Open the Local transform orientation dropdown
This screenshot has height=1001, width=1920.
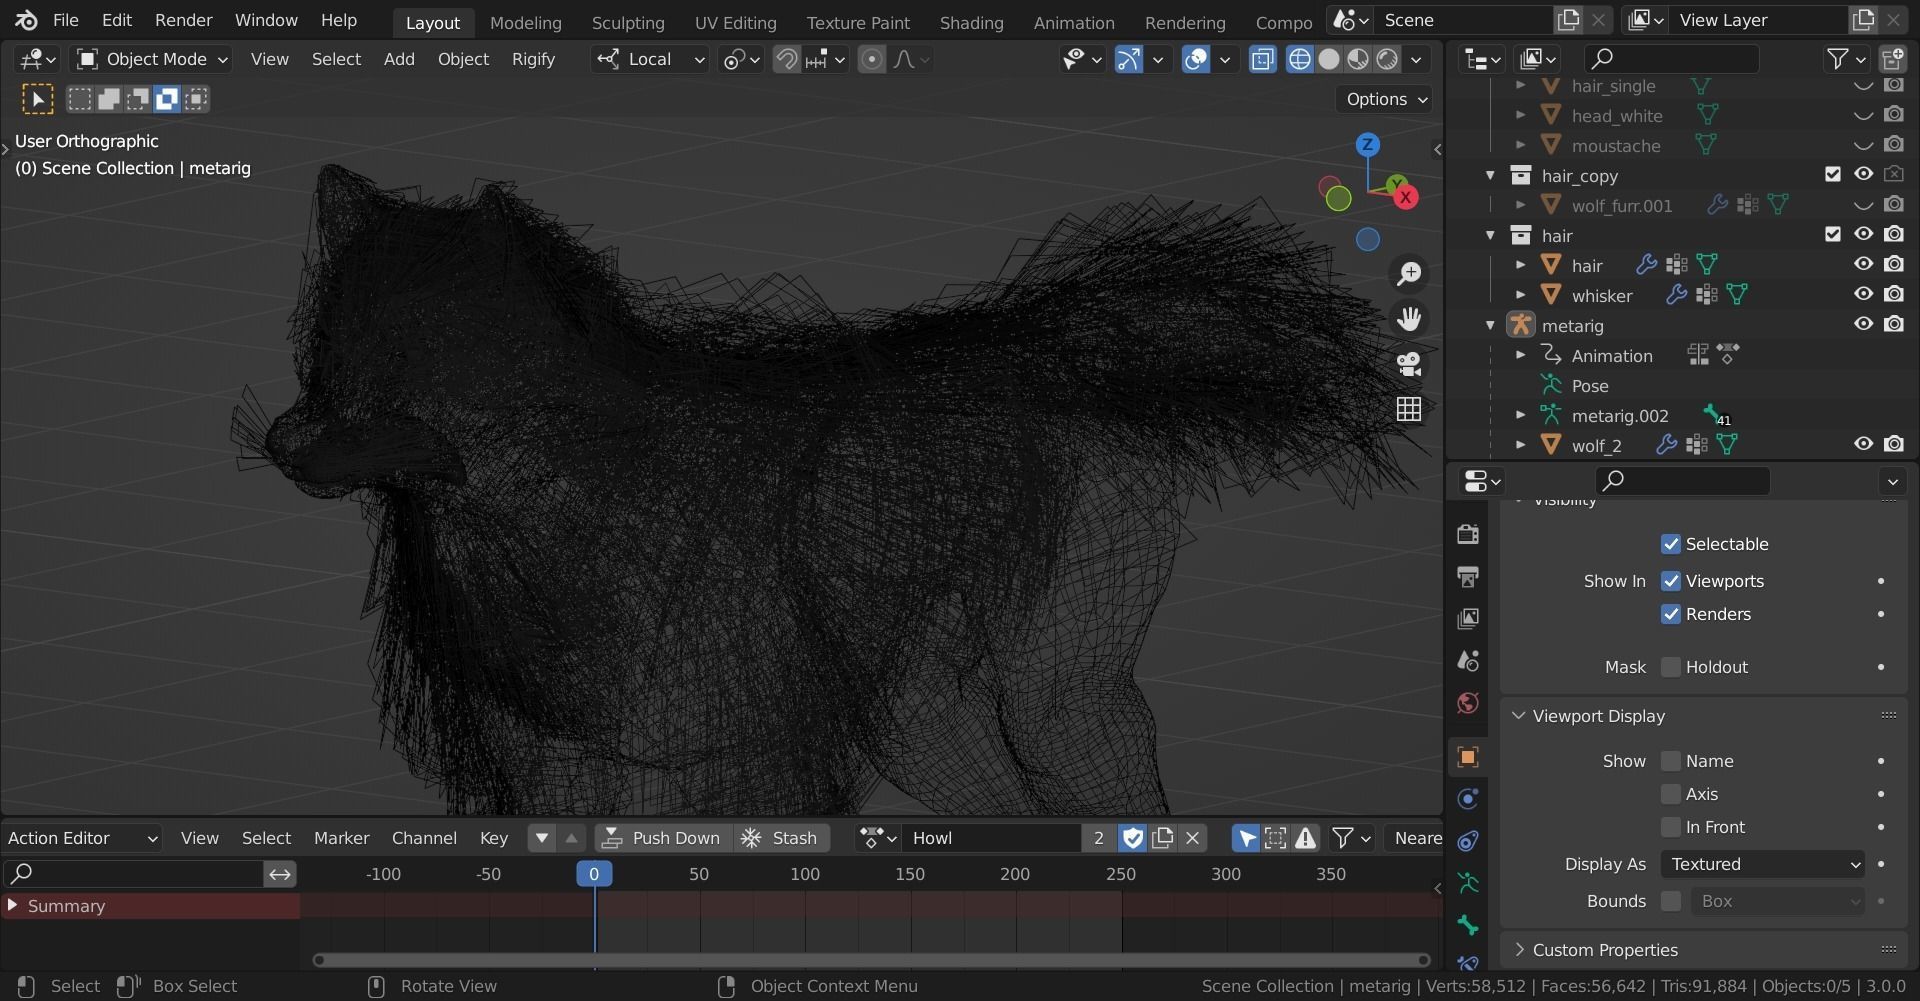[650, 60]
